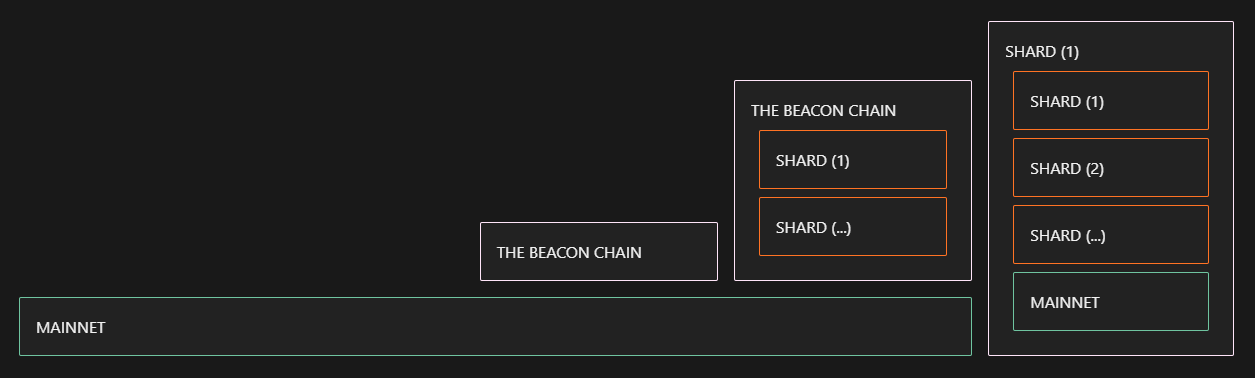This screenshot has width=1255, height=378.
Task: Select SHARD (...) box in the rightmost group
Action: pyautogui.click(x=1111, y=234)
